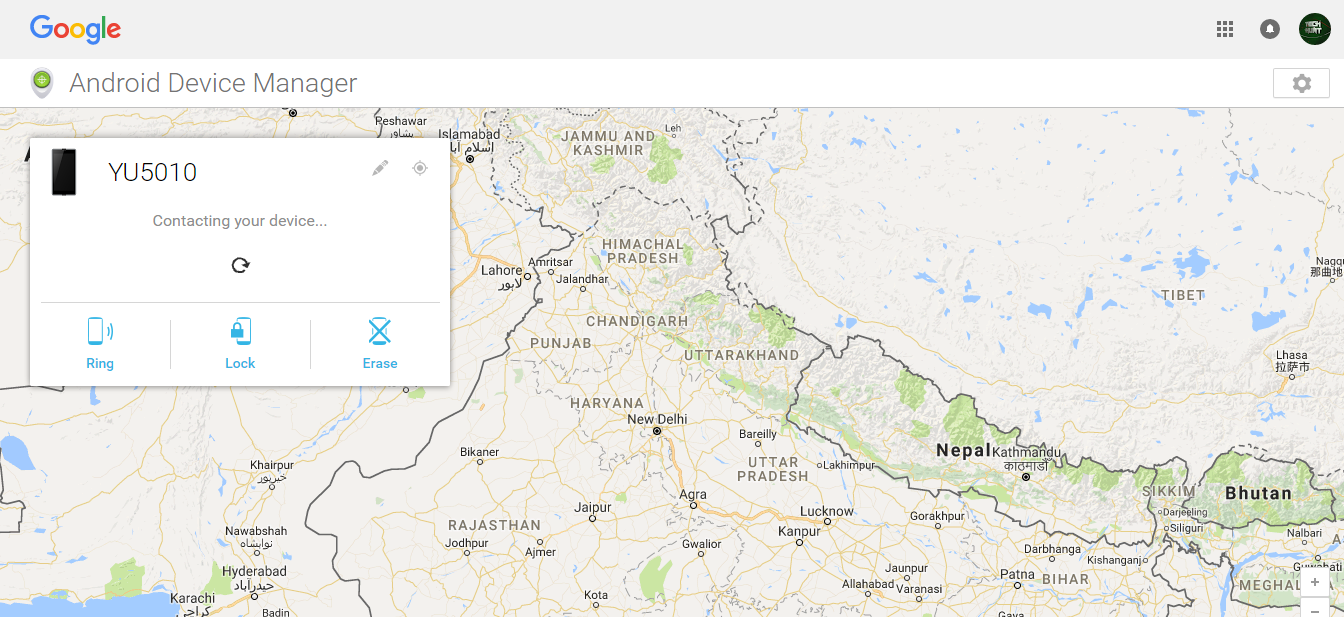Ring the YU5010 device
The image size is (1344, 617).
tap(100, 344)
